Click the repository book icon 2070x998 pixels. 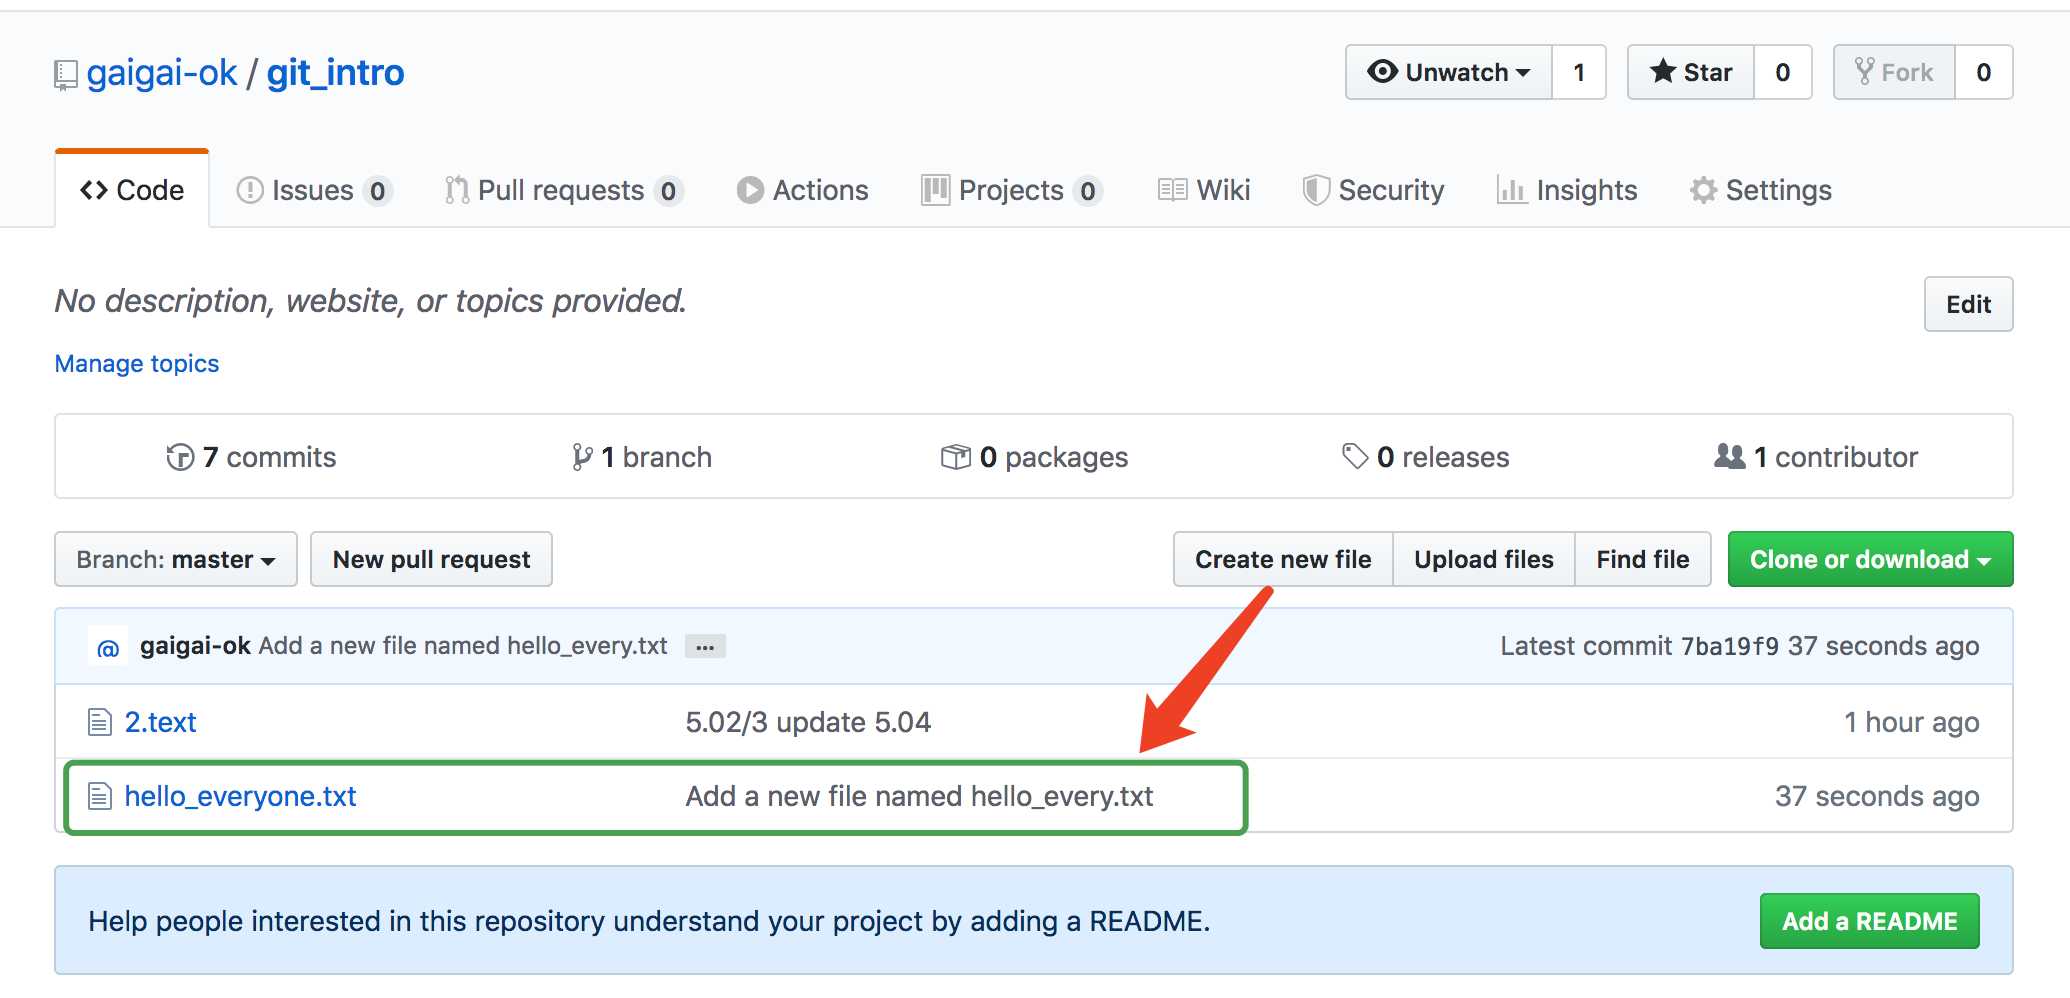coord(66,75)
